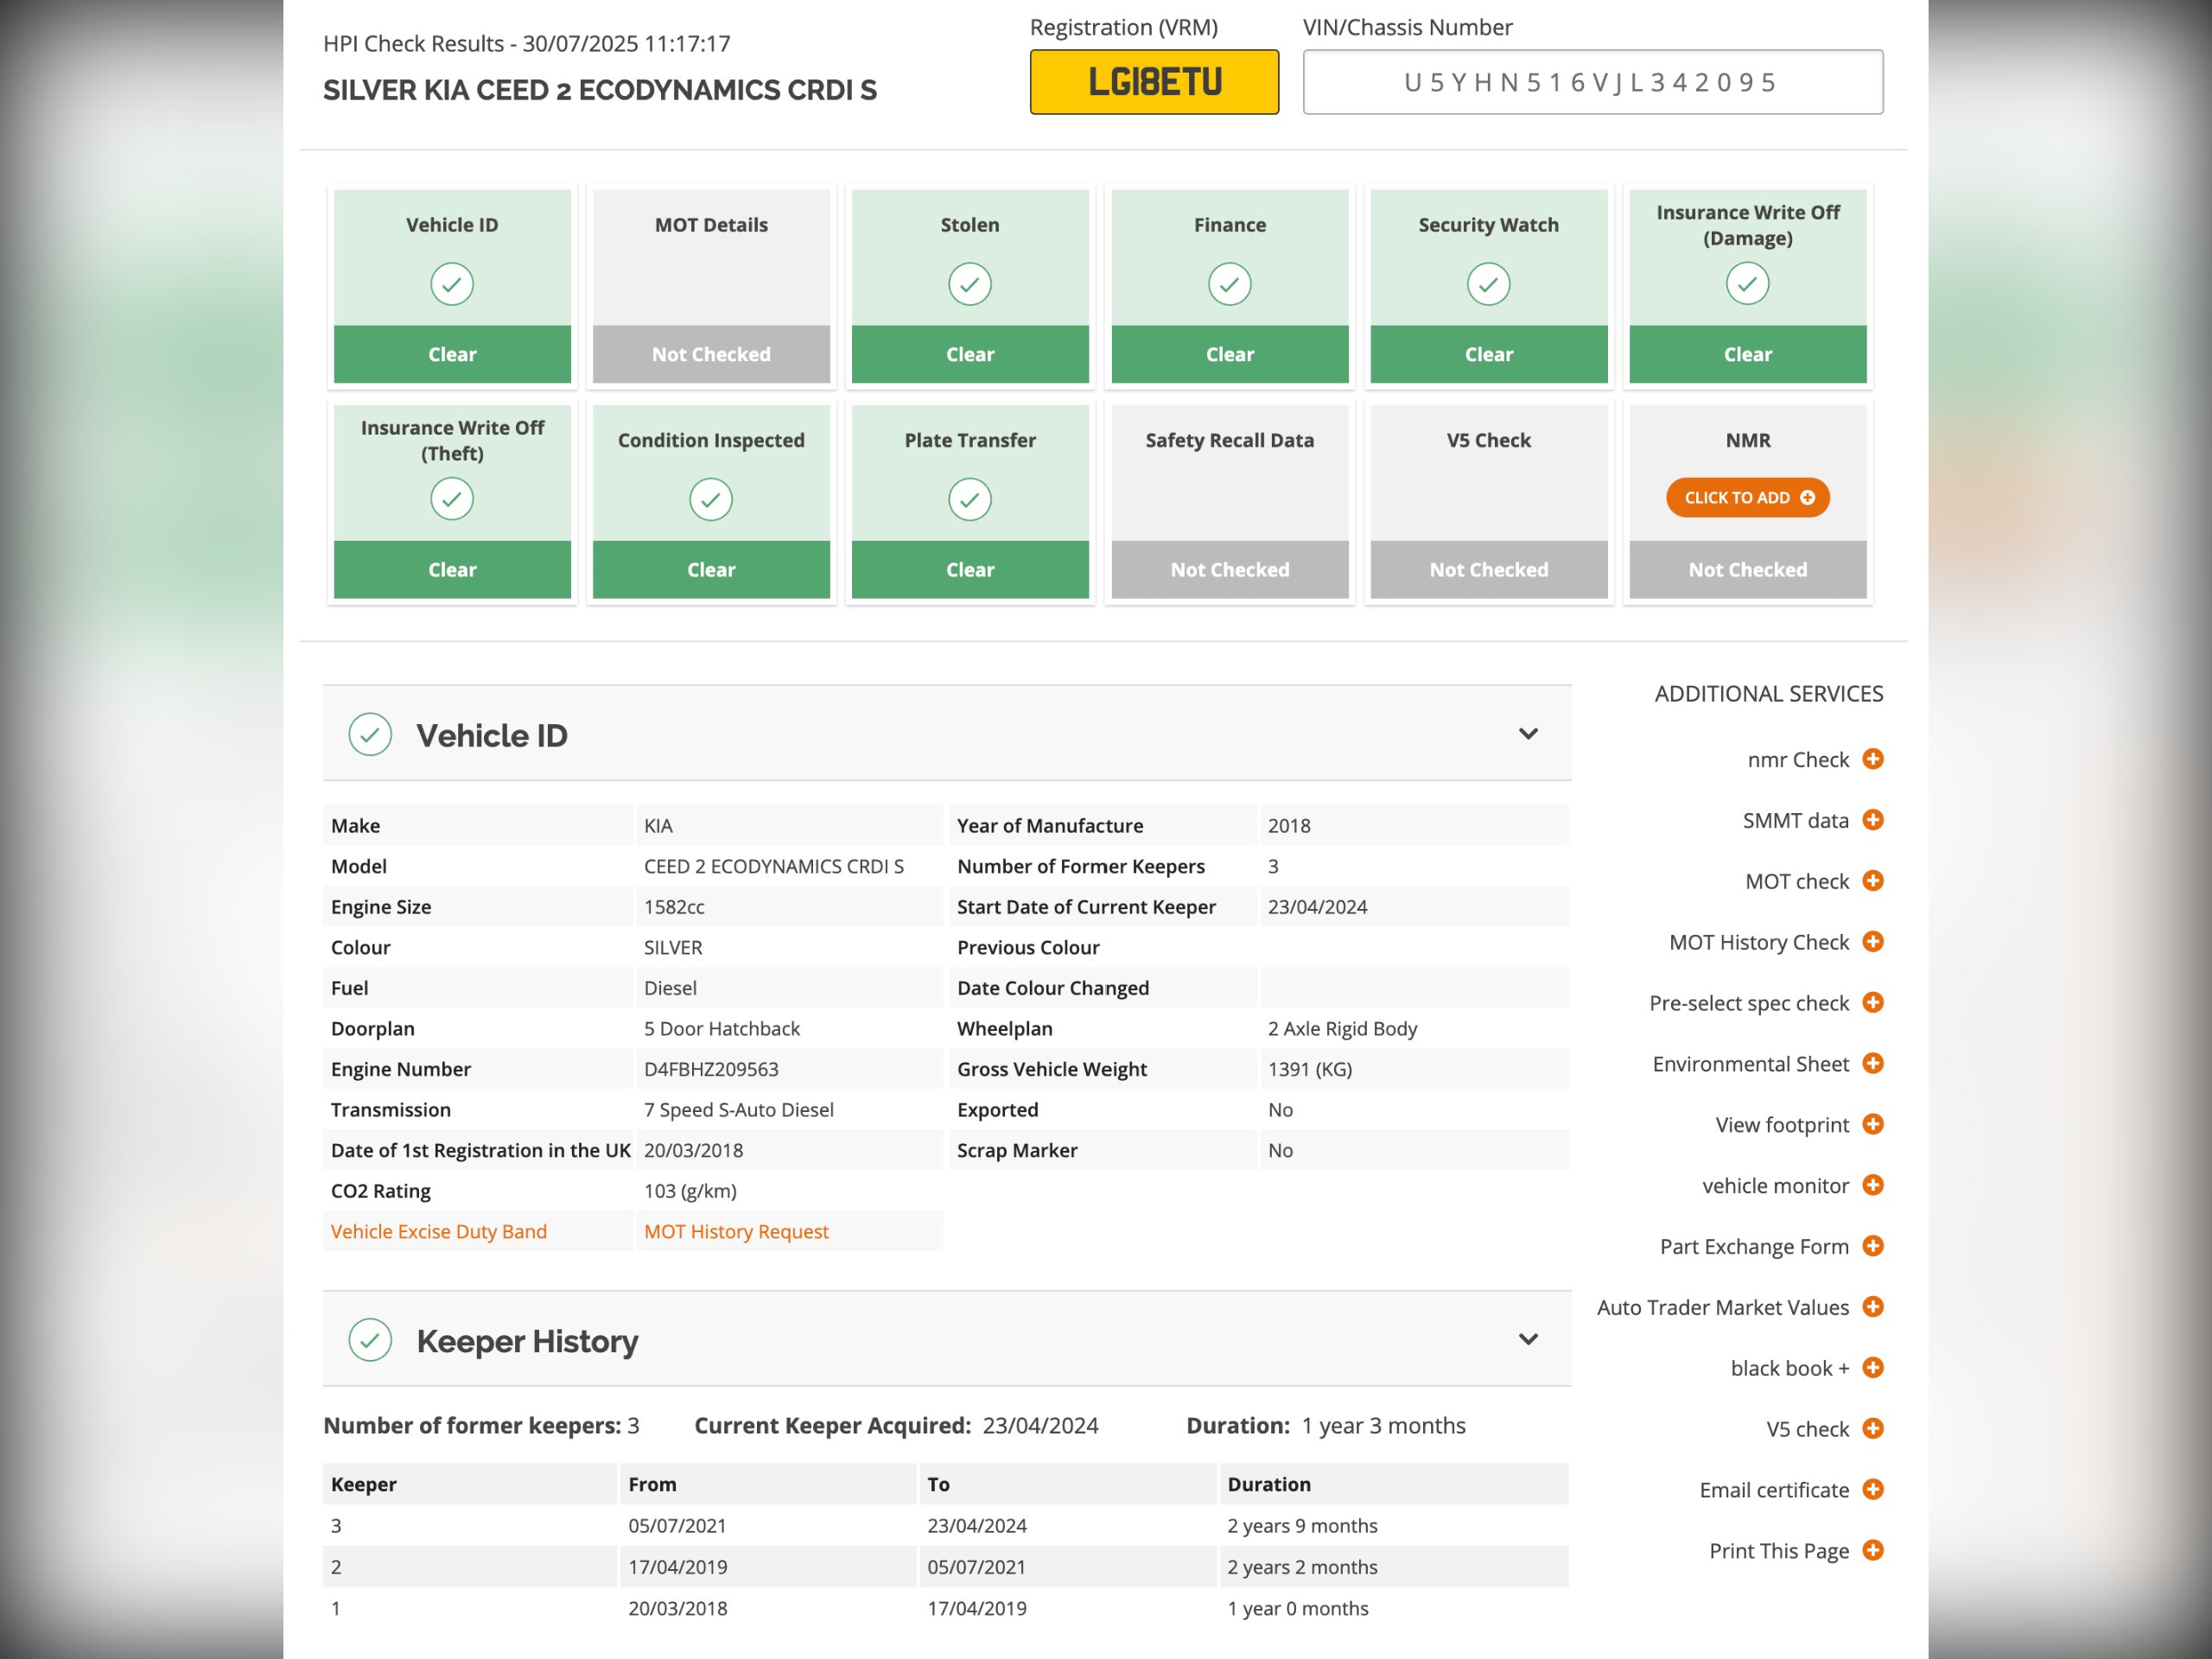Open the MOT History Request link
Viewport: 2212px width, 1659px height.
pos(736,1231)
